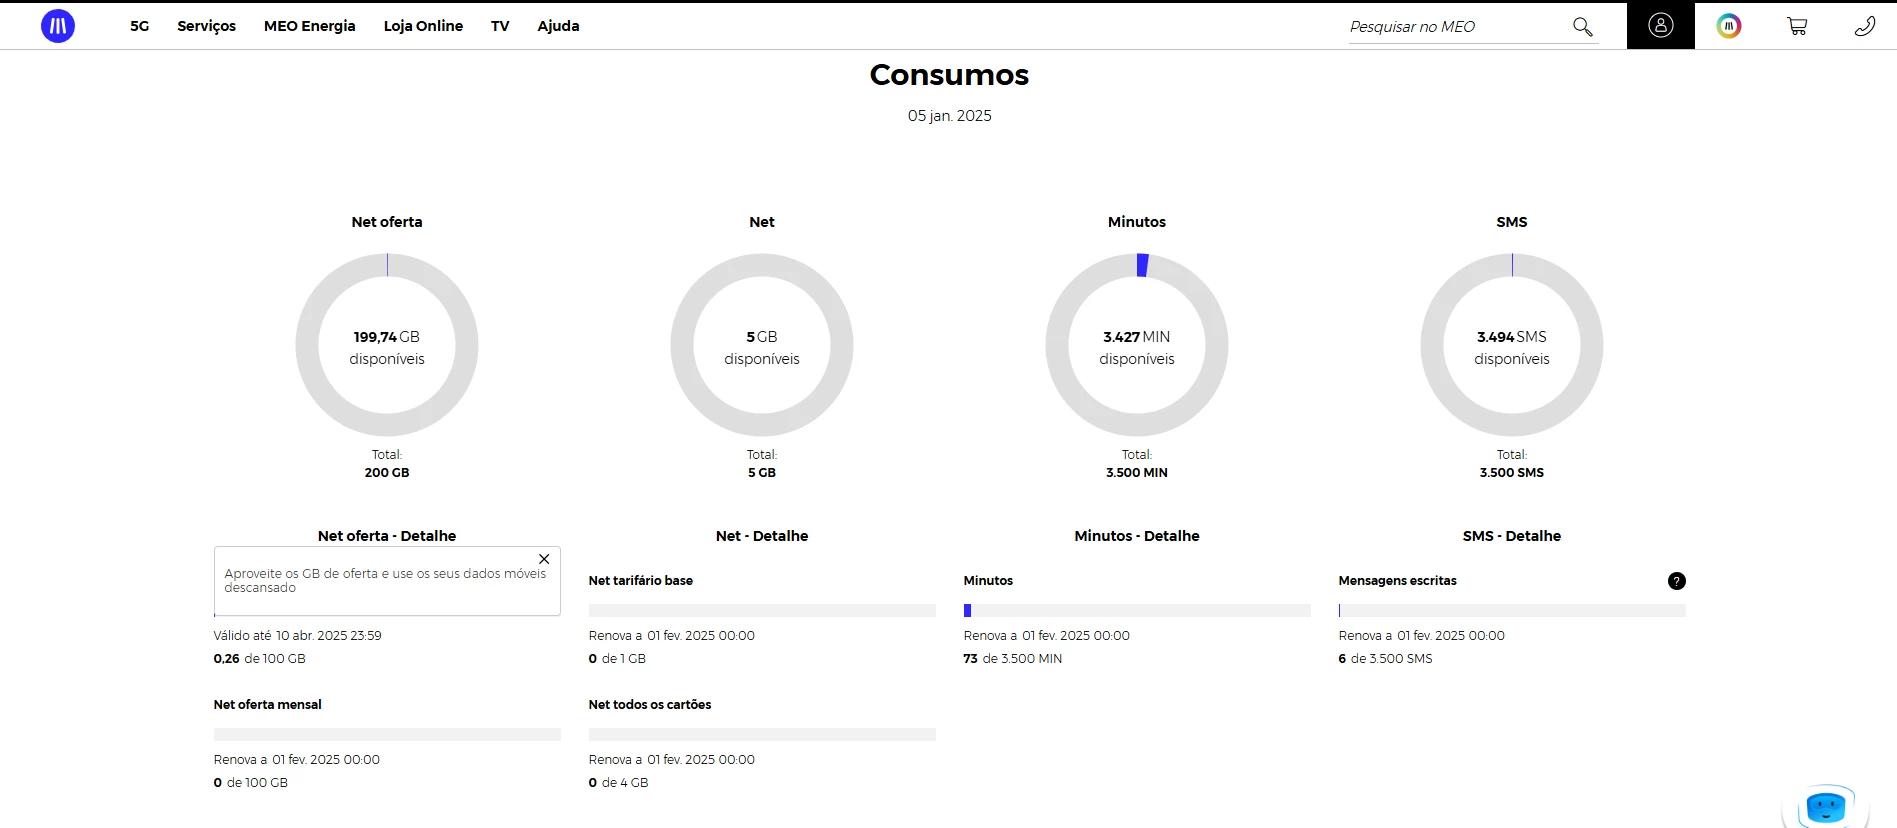Click the 6 de 3.500 SMS text
The image size is (1897, 828).
(x=1385, y=659)
